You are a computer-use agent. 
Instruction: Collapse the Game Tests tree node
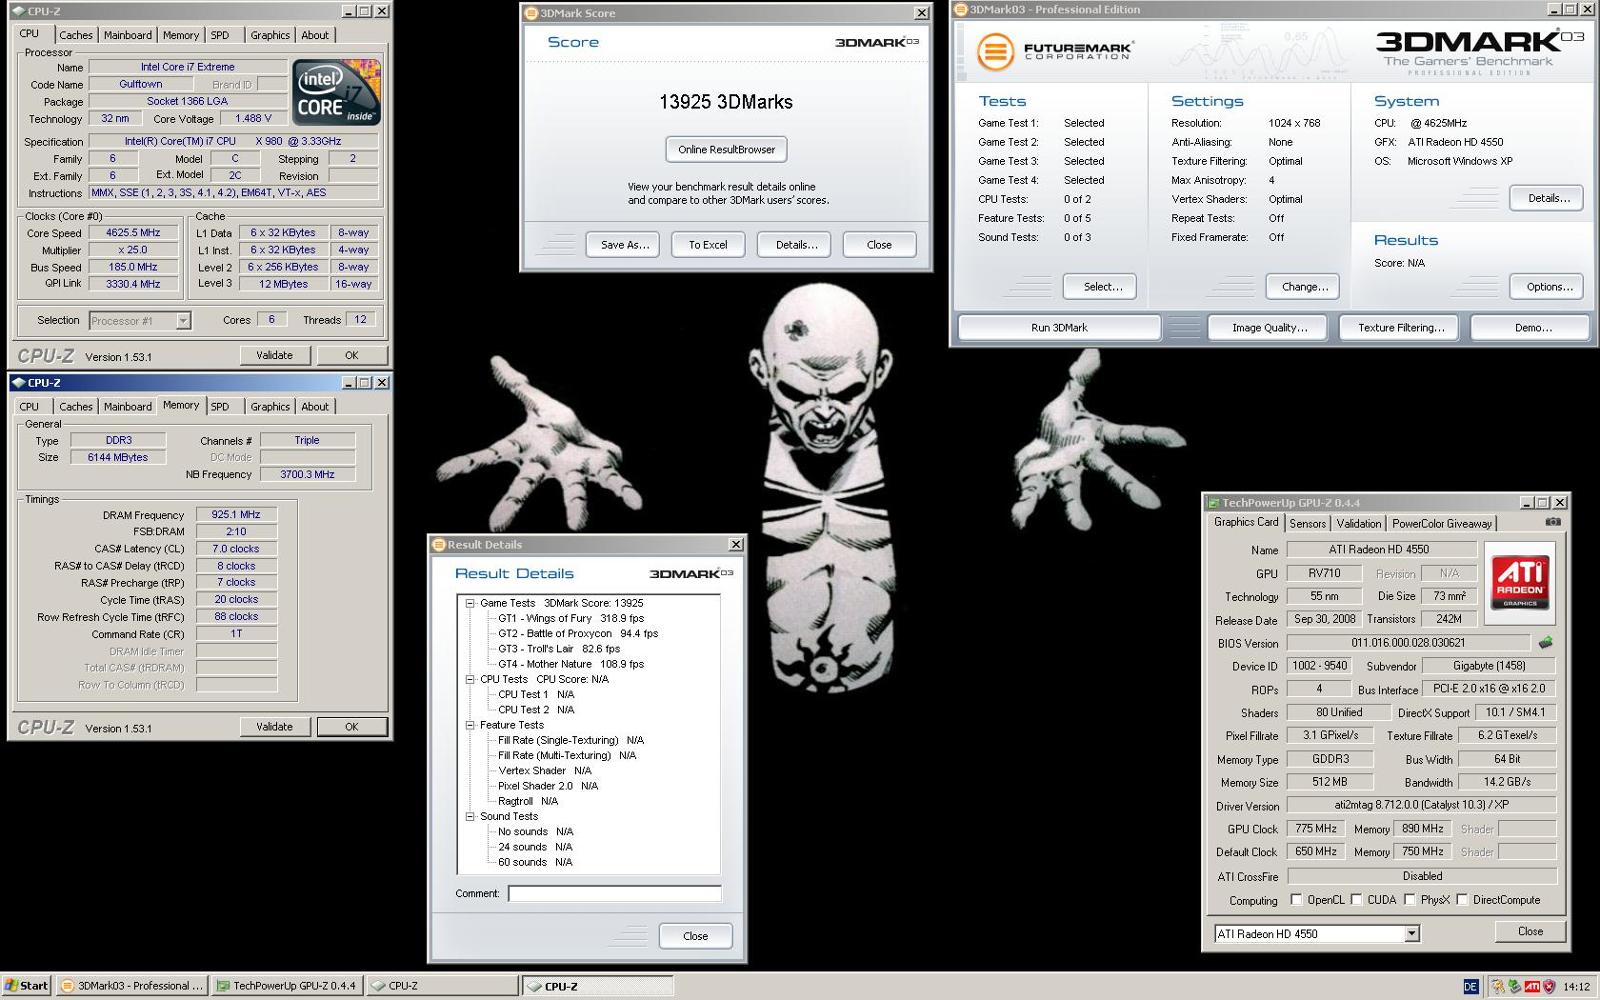click(x=469, y=603)
